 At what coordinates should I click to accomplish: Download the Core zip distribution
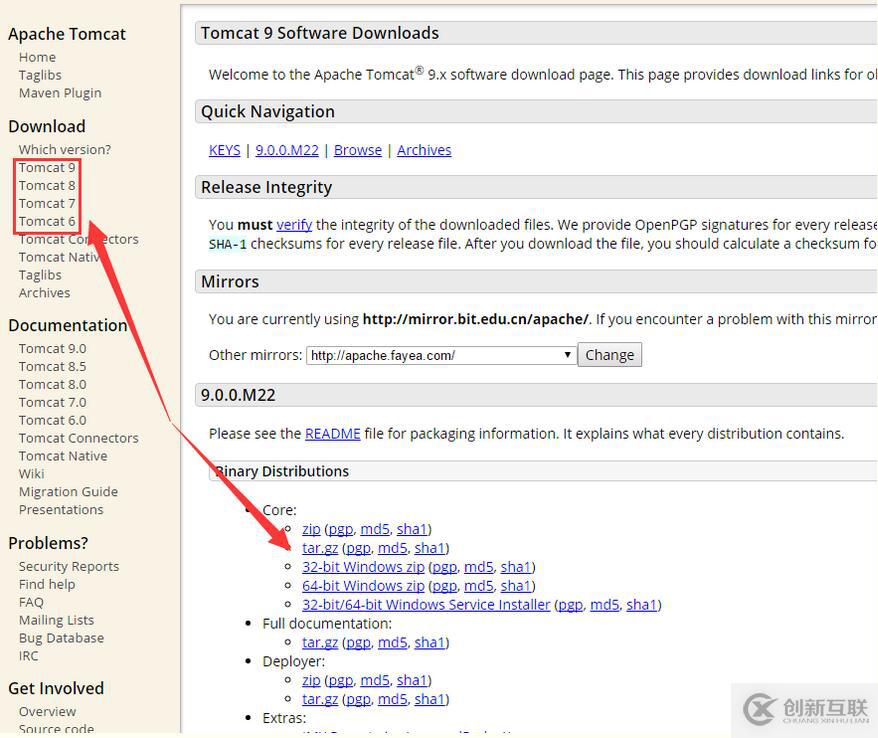tap(311, 529)
